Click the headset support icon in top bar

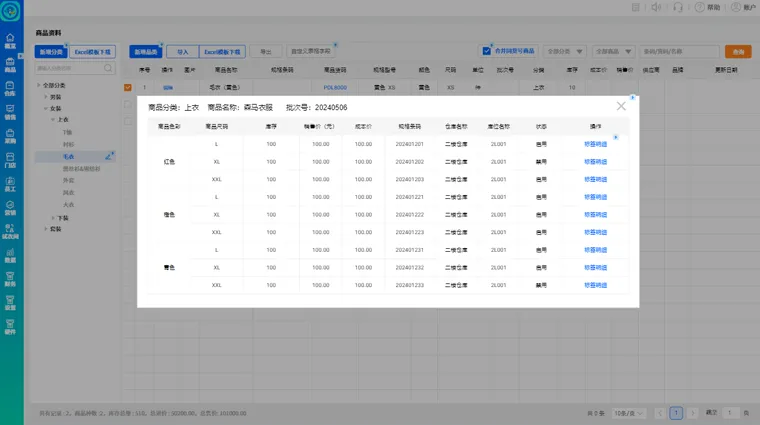tap(678, 7)
